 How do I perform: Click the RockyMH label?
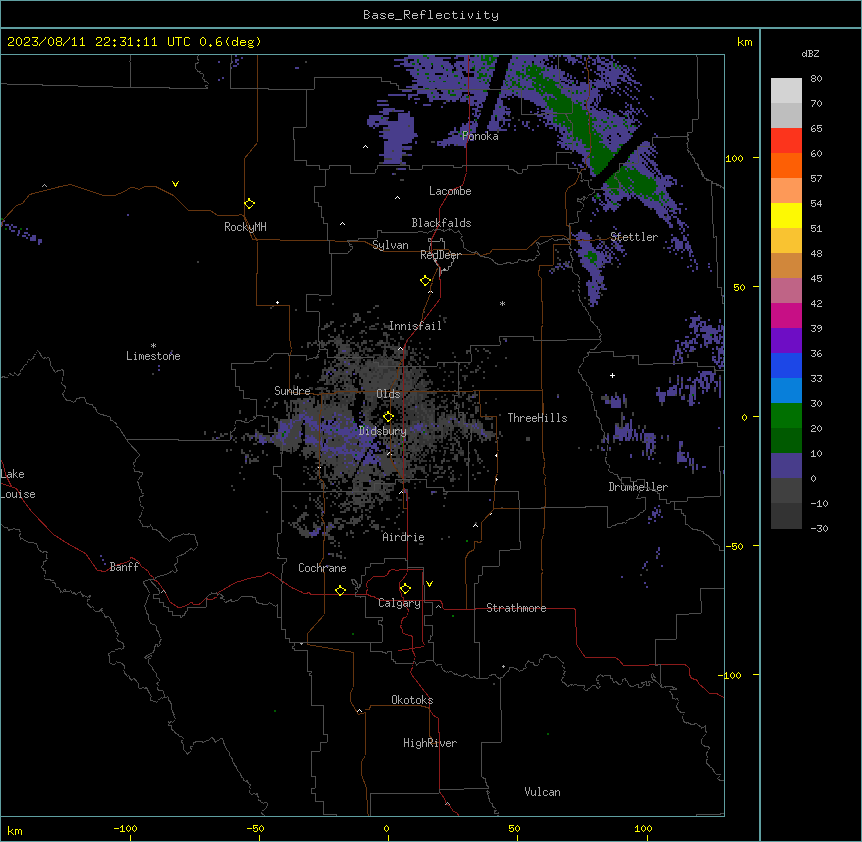tap(245, 227)
